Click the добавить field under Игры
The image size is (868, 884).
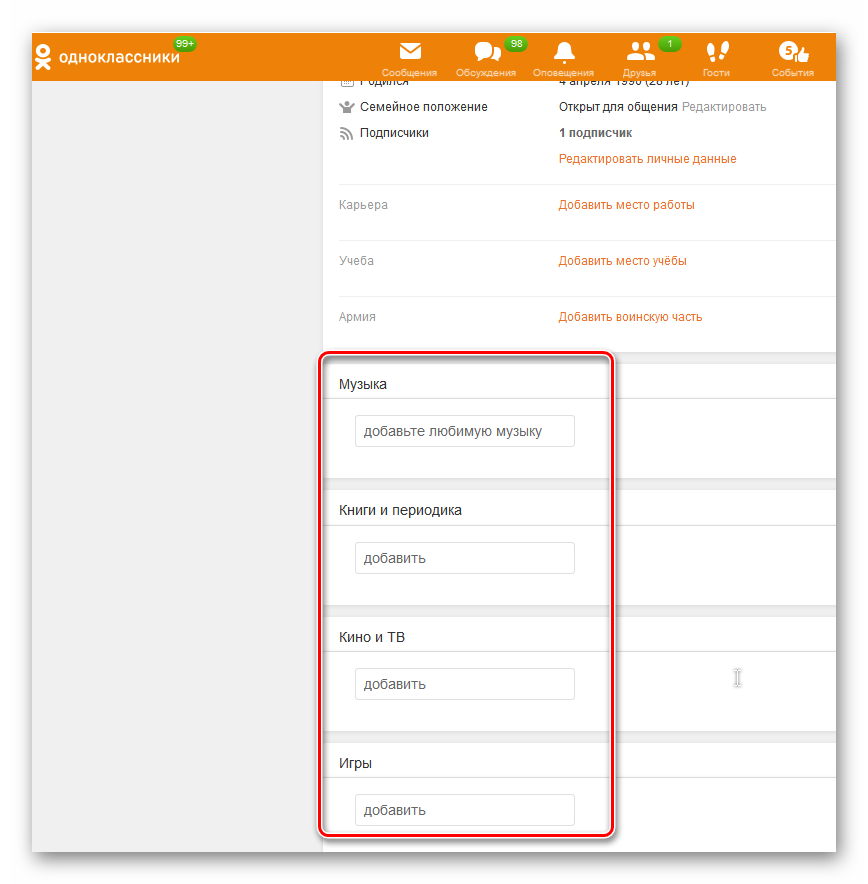[464, 810]
